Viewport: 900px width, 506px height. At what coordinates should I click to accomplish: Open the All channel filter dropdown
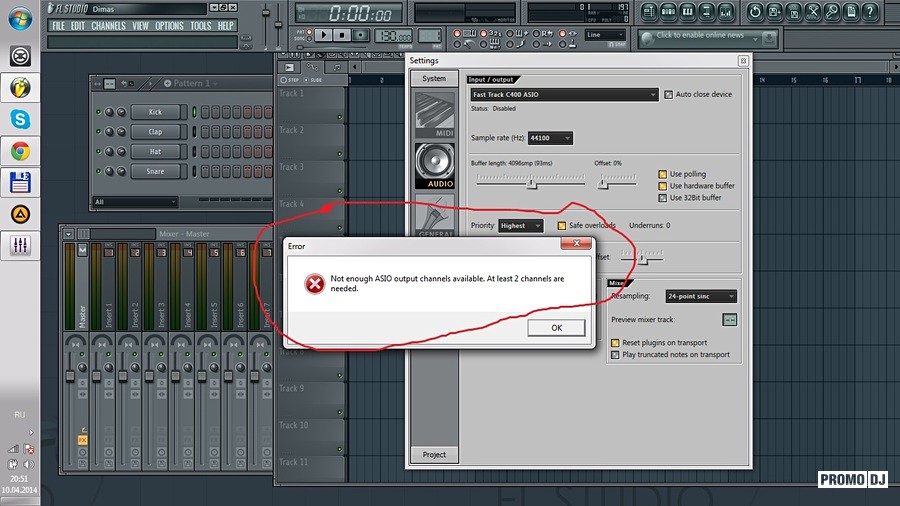(135, 202)
